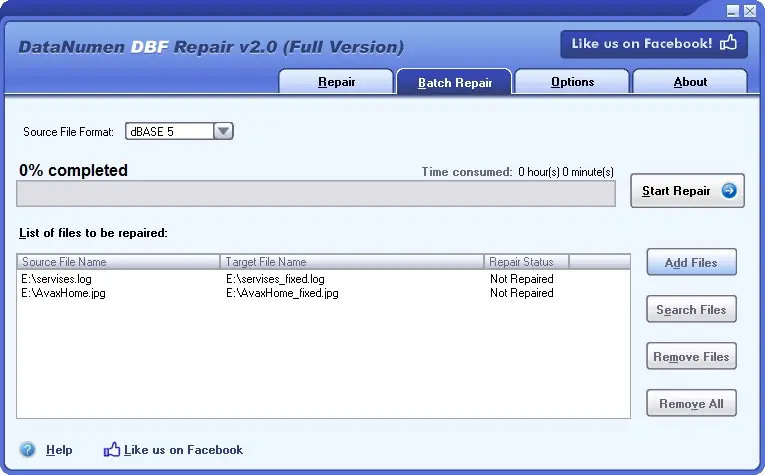Click the Like us on Facebook! banner
The image size is (765, 475).
(x=654, y=44)
